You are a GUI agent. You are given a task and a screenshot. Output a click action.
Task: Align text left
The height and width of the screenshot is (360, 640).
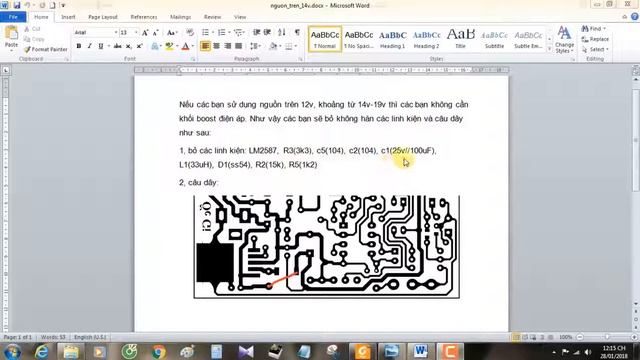(x=205, y=46)
